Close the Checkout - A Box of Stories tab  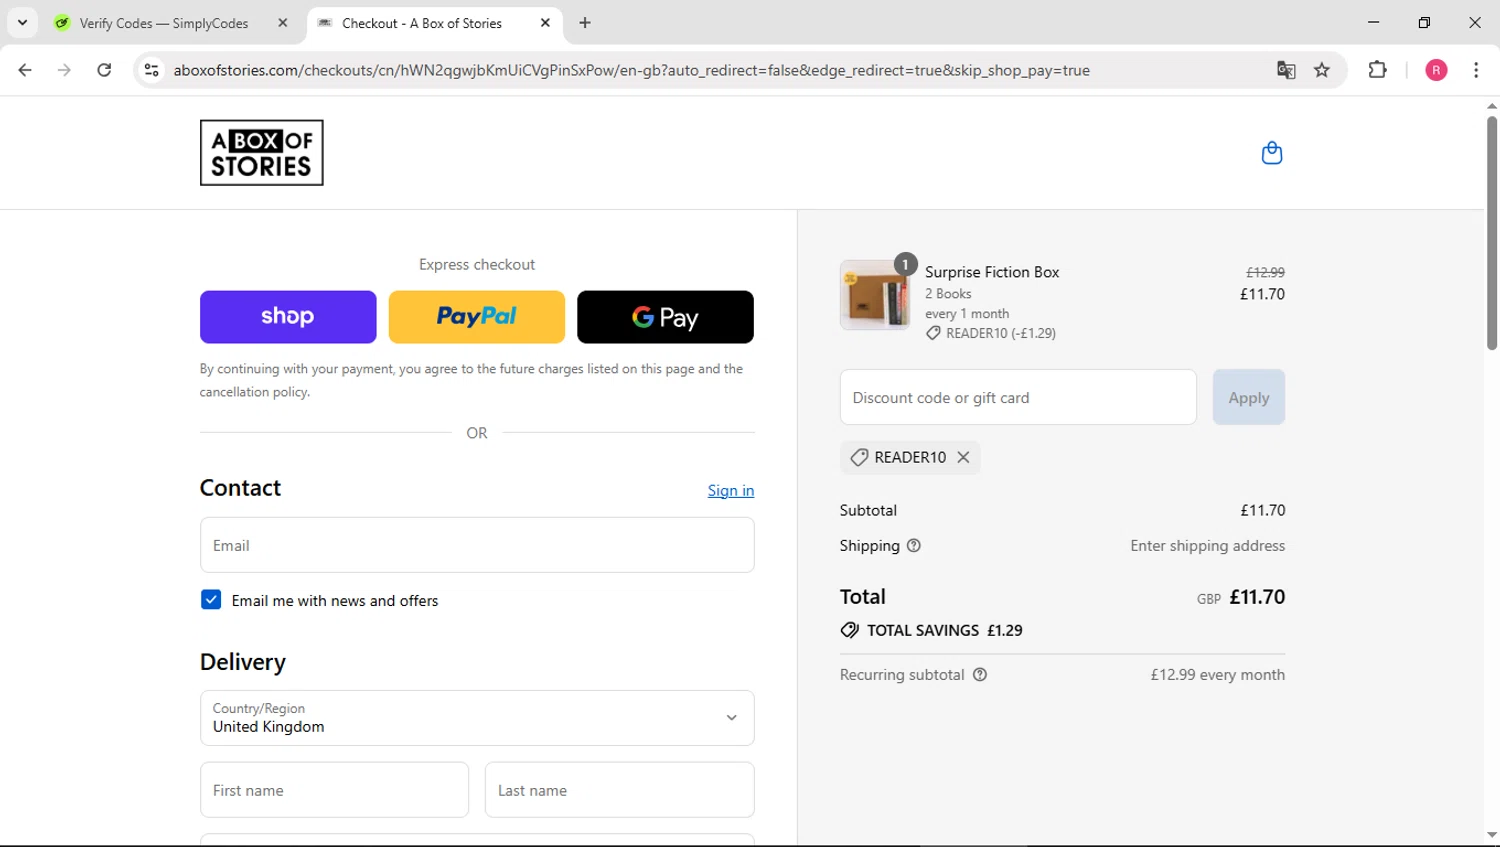pyautogui.click(x=545, y=23)
